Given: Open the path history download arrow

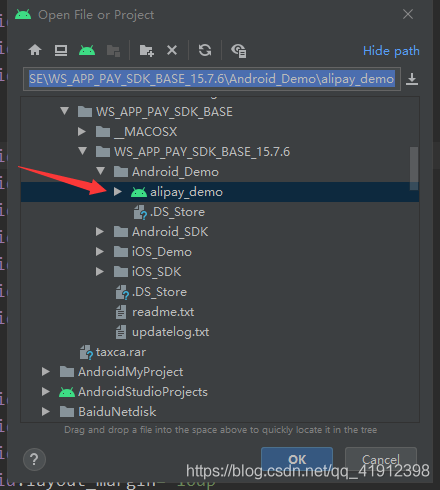Looking at the screenshot, I should pos(412,79).
